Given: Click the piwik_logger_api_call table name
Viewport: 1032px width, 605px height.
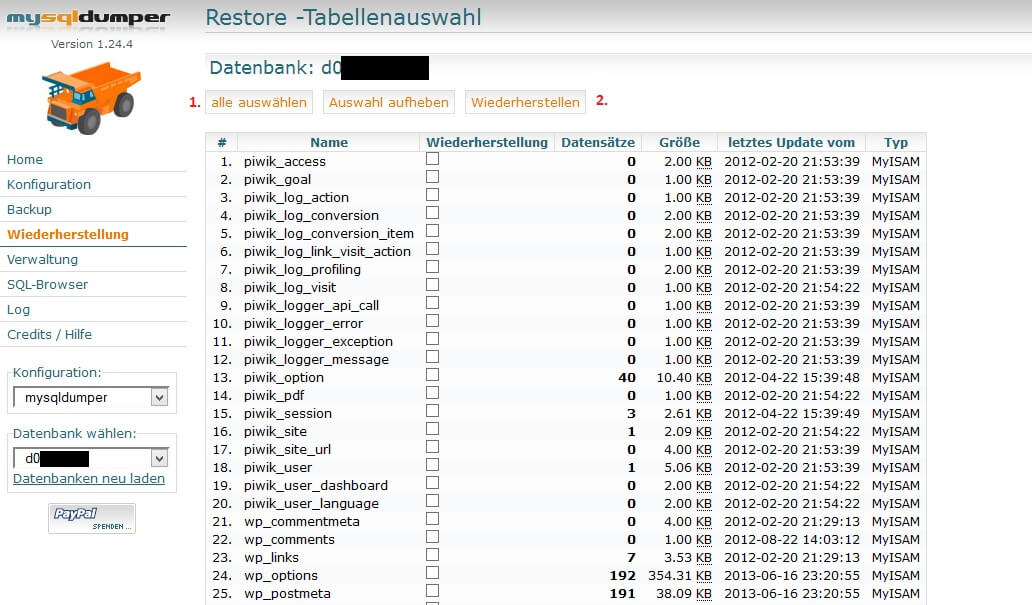Looking at the screenshot, I should (x=311, y=305).
